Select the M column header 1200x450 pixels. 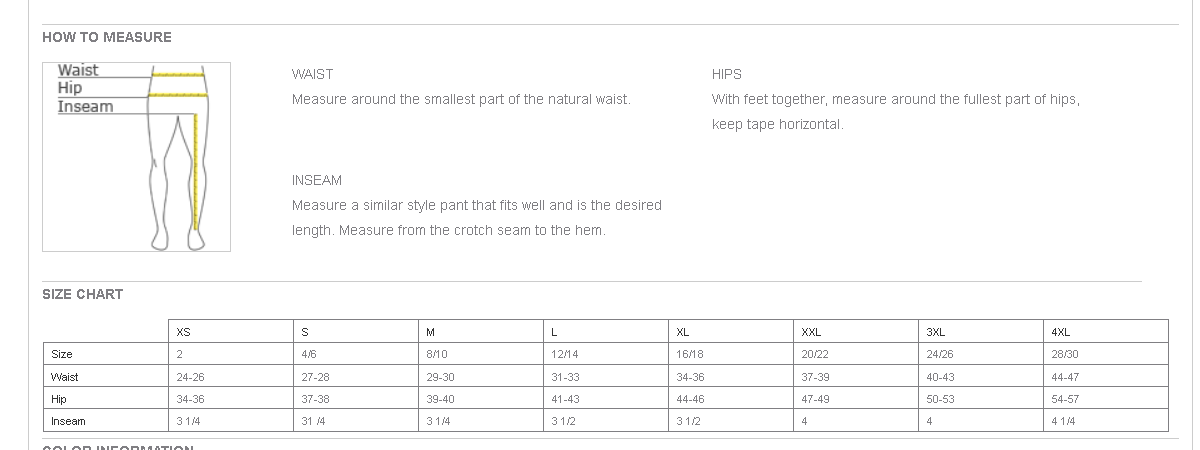pyautogui.click(x=430, y=332)
